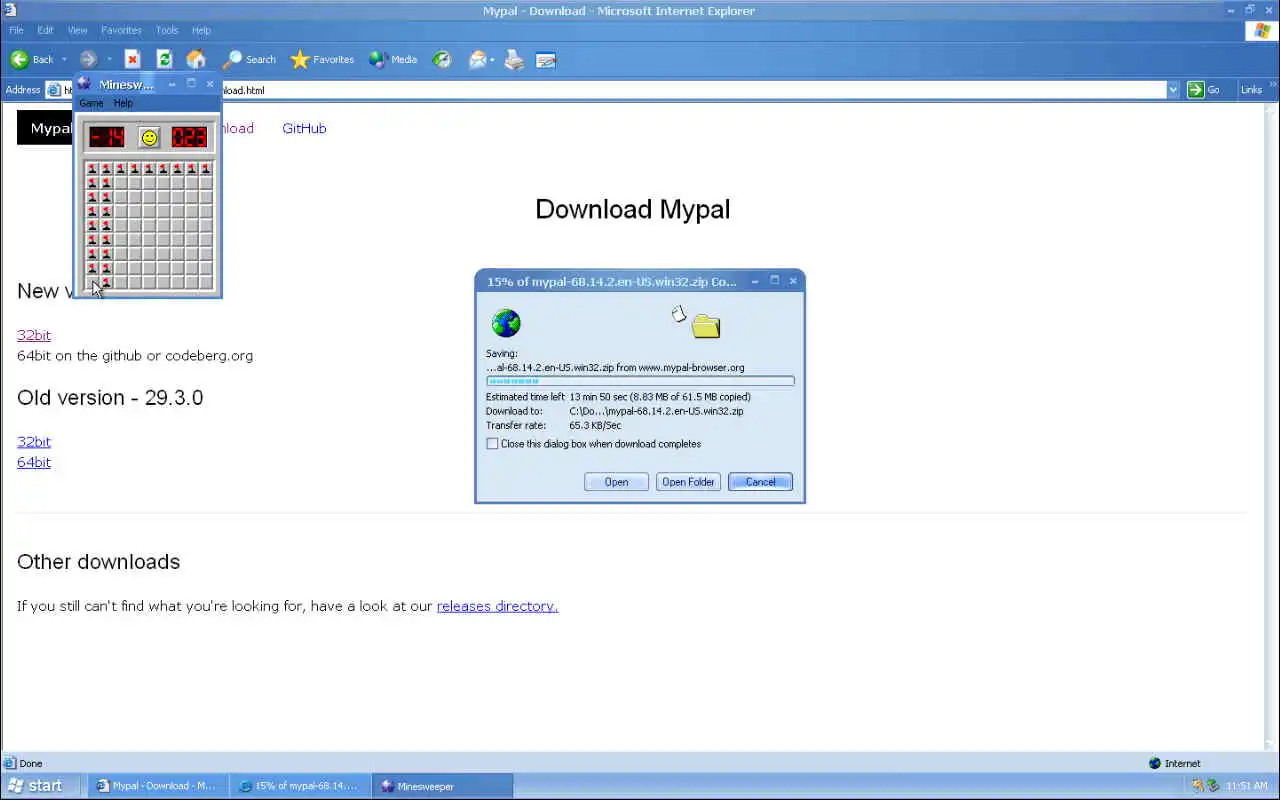Open the Help menu in Internet Explorer
The height and width of the screenshot is (800, 1280).
[x=201, y=30]
